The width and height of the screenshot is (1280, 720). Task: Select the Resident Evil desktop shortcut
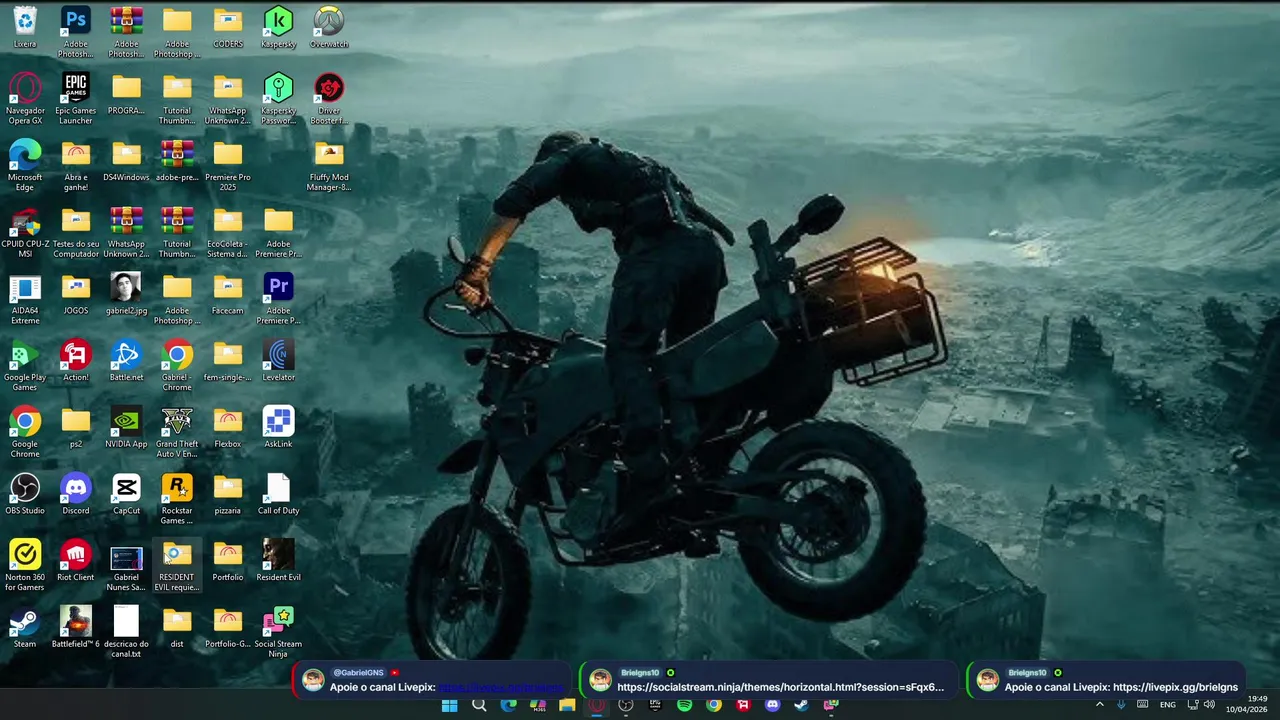tap(278, 560)
